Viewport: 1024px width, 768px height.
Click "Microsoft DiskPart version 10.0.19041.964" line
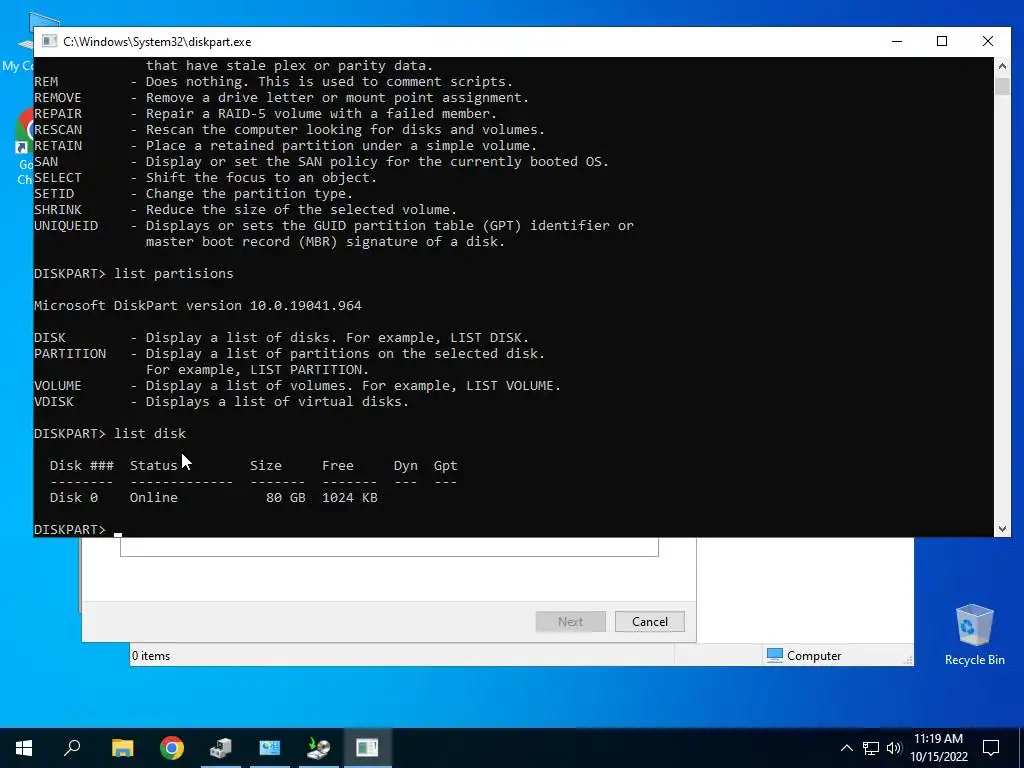[198, 305]
